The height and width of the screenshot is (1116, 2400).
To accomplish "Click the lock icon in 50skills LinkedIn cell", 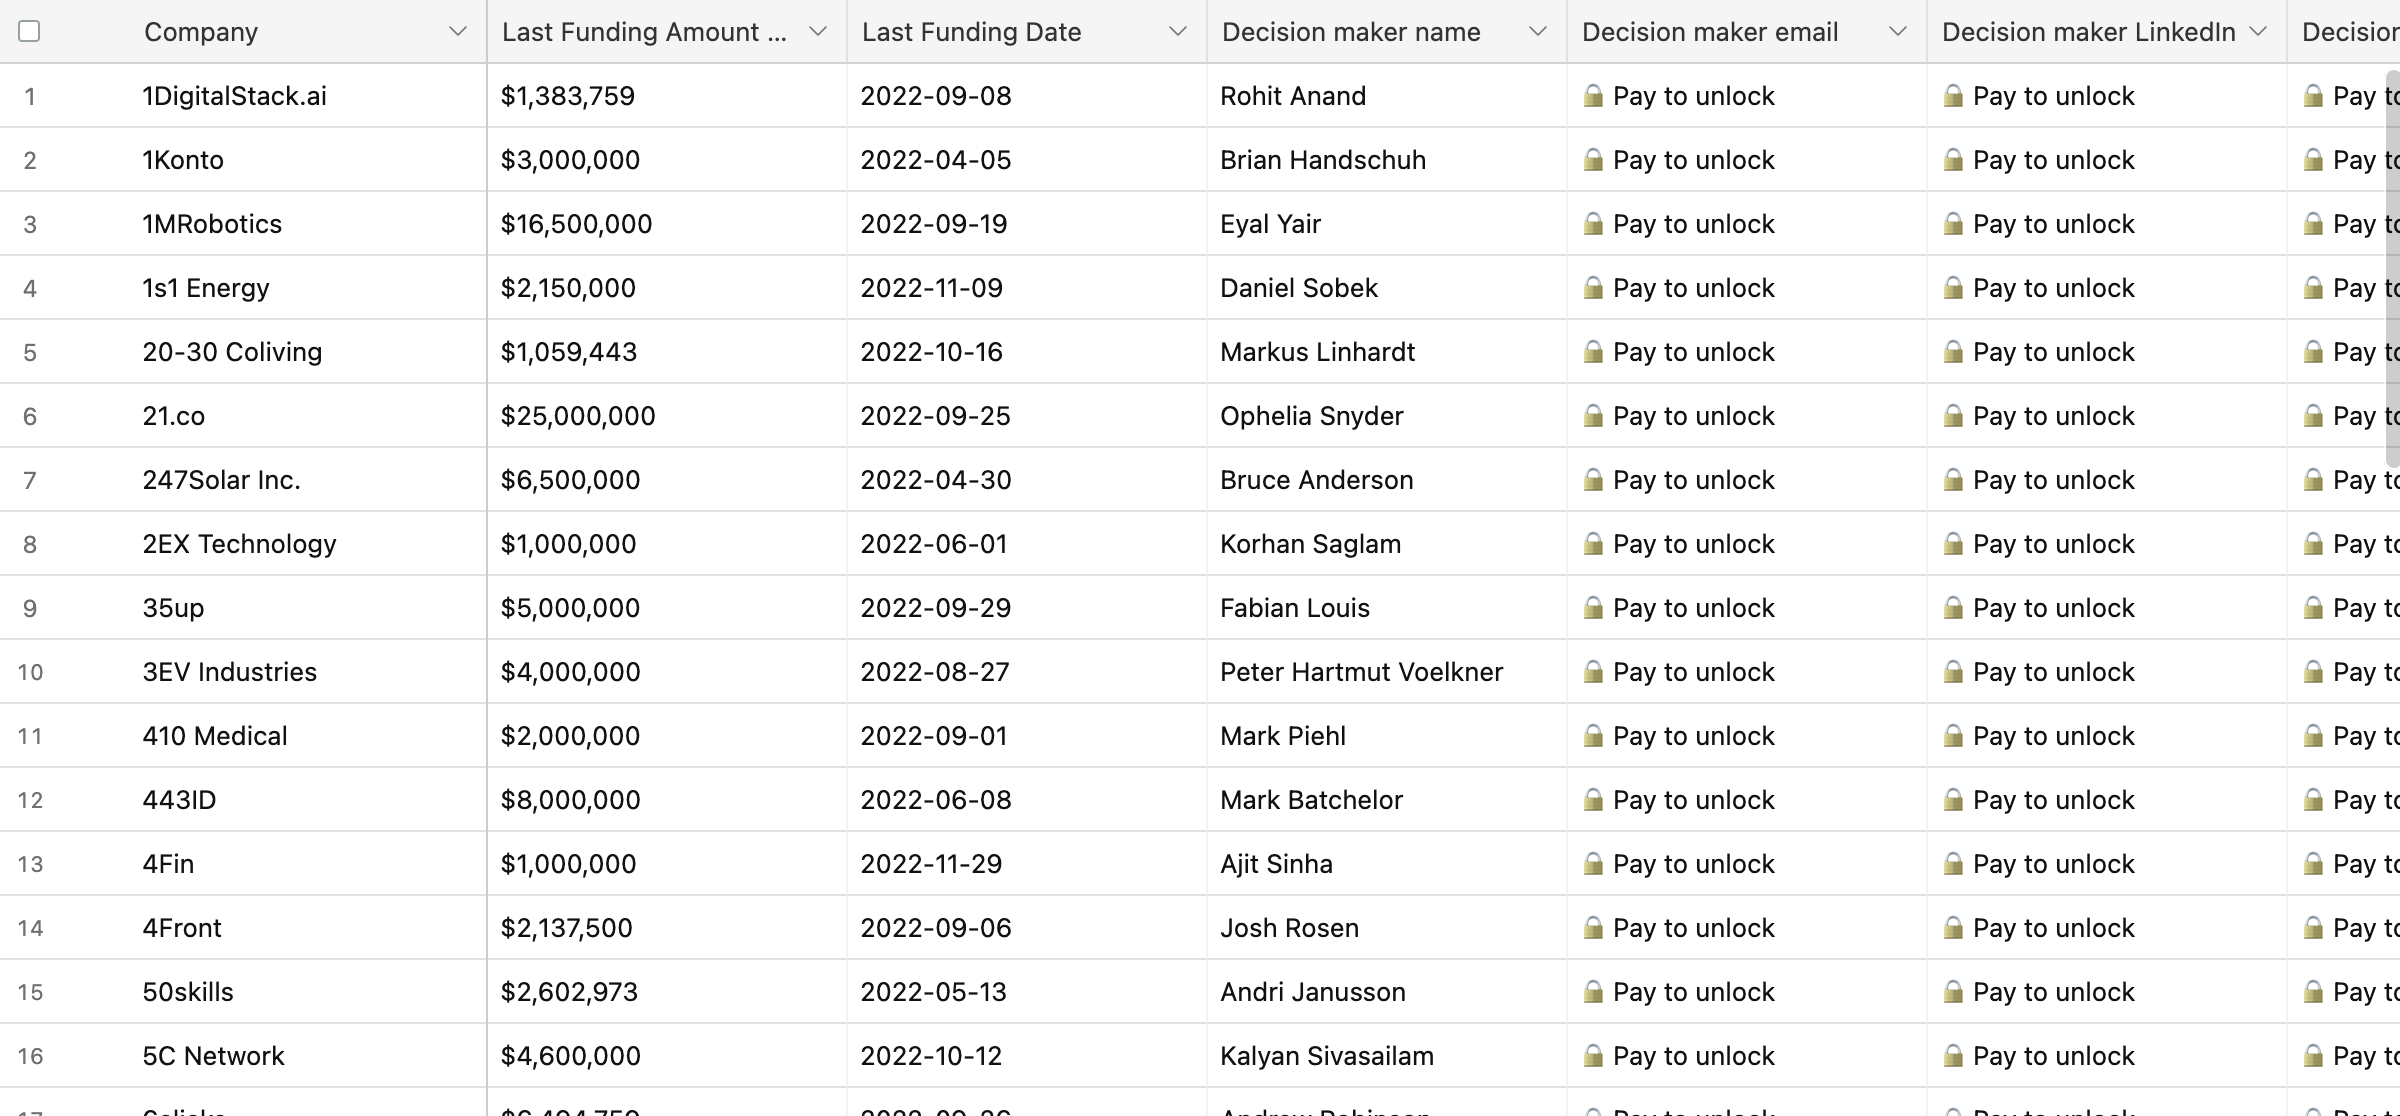I will (x=1953, y=992).
